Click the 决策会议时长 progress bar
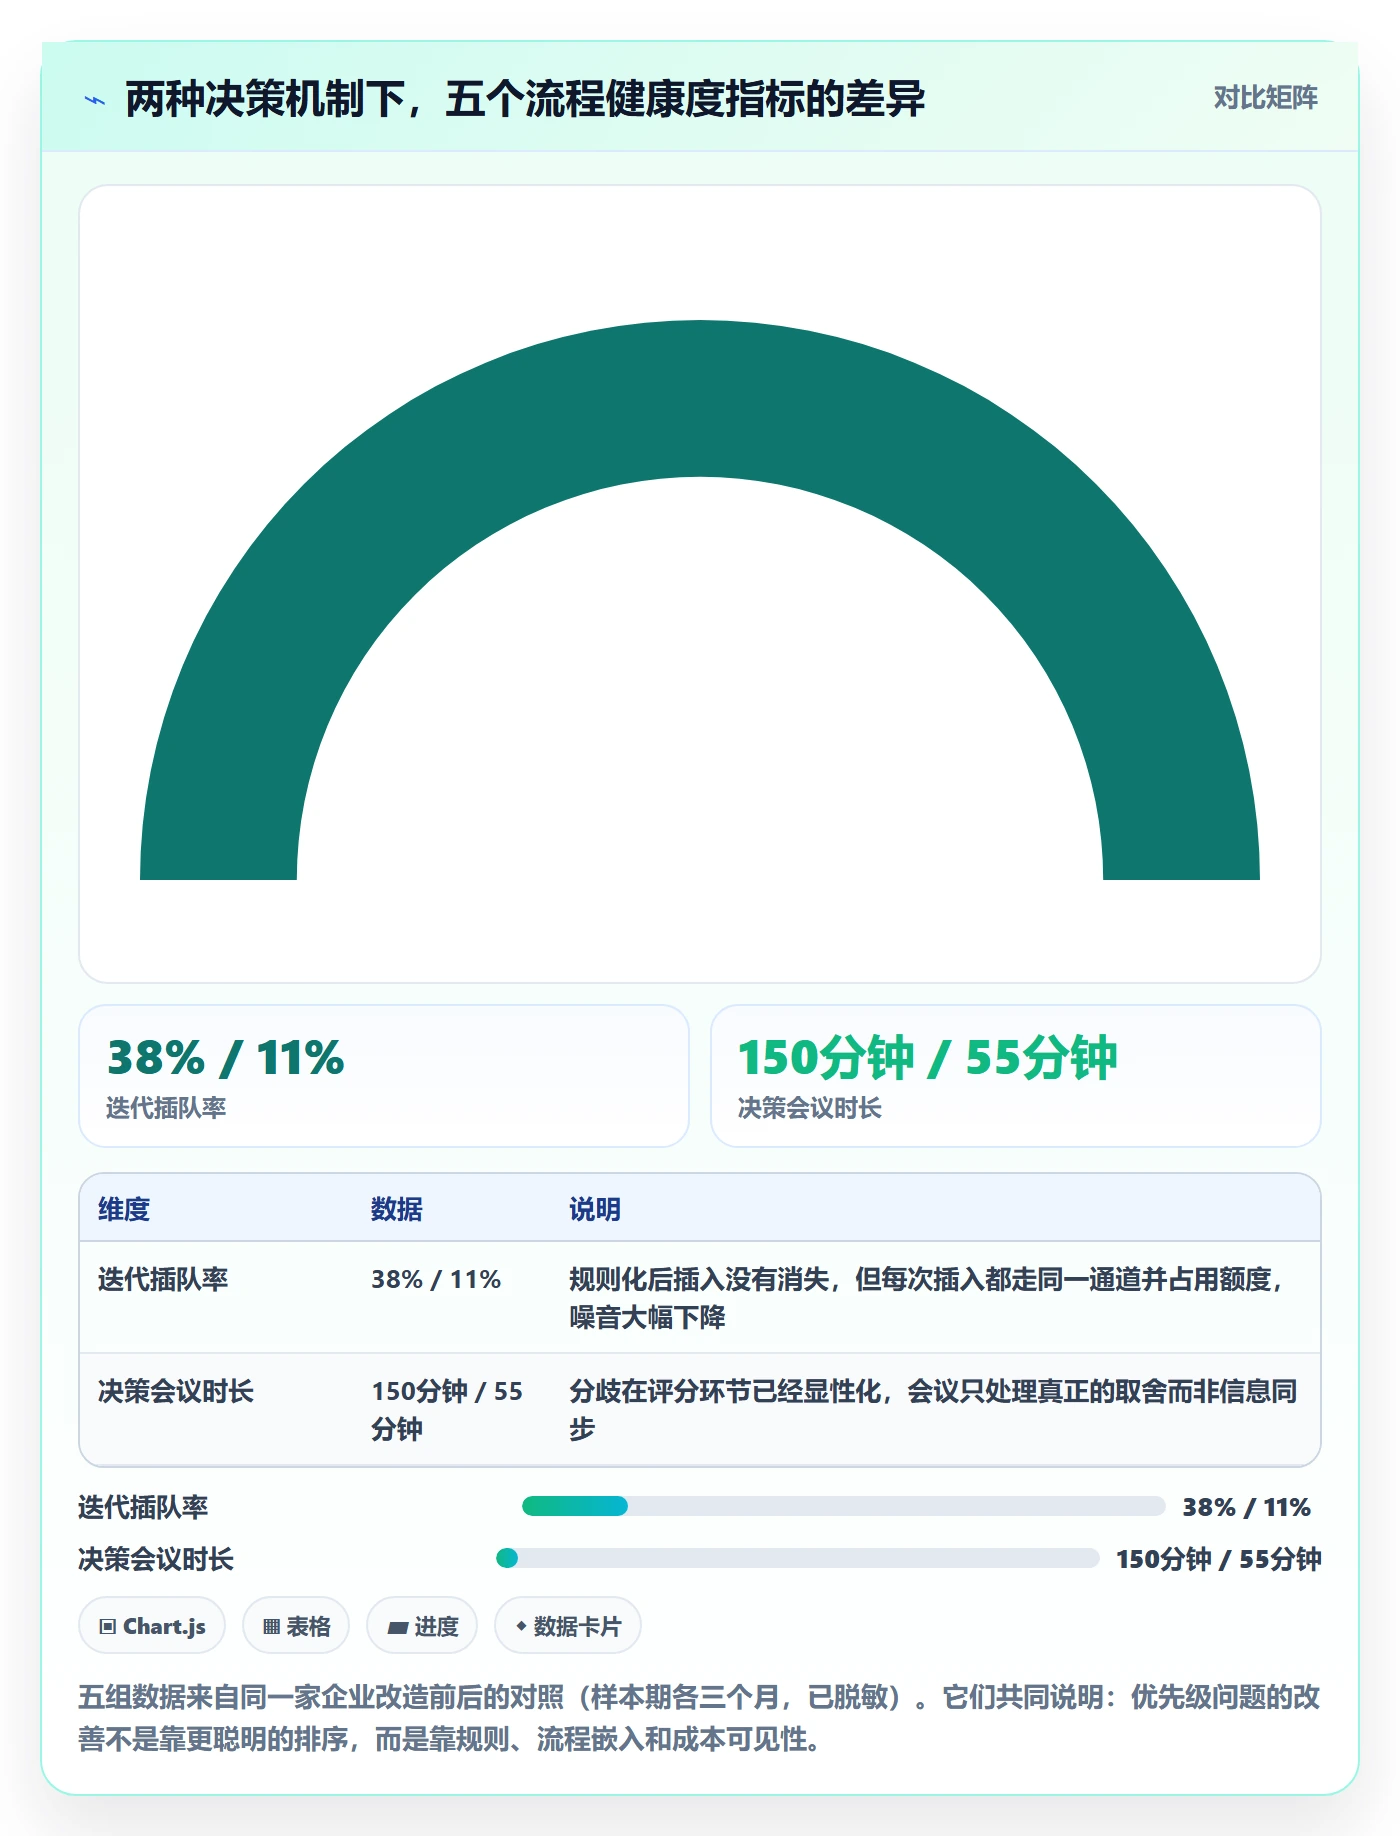Viewport: 1400px width, 1836px height. pos(798,1558)
